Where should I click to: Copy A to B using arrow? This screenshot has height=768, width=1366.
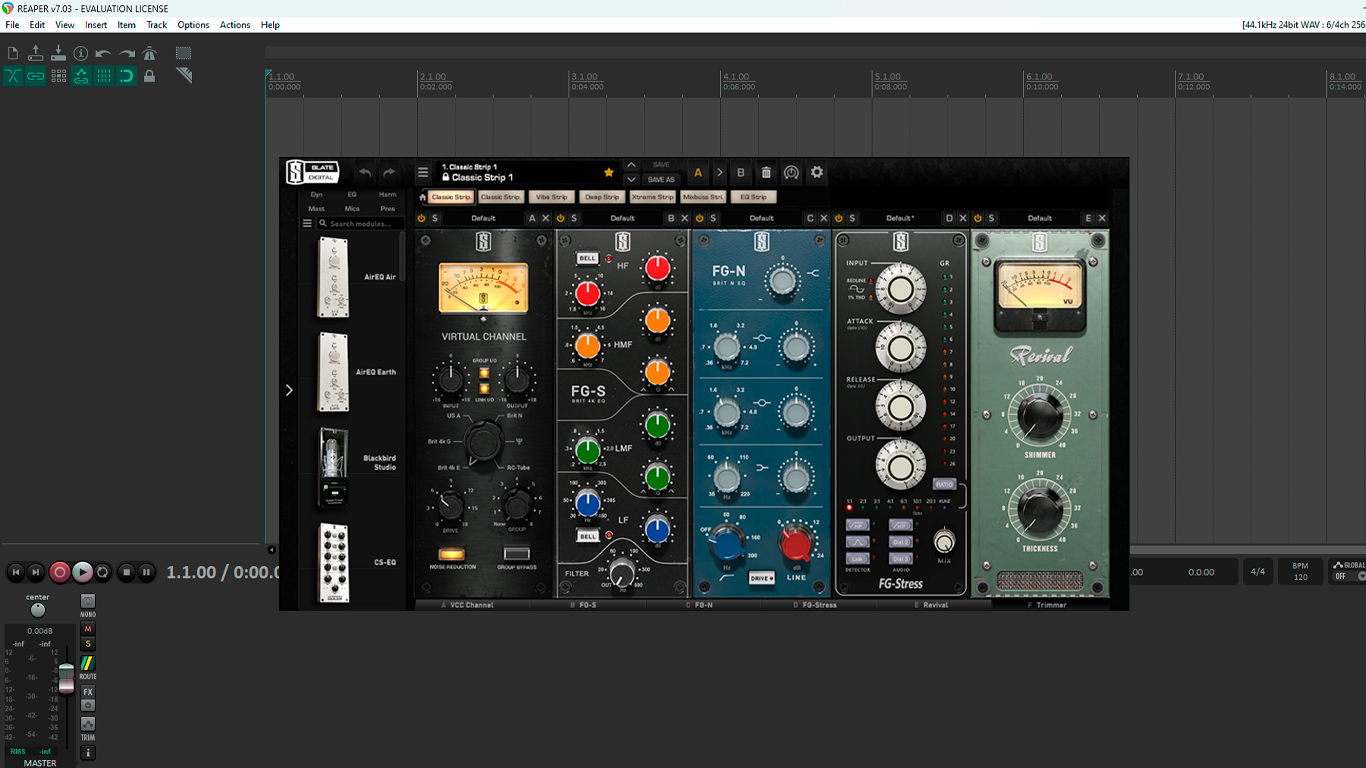tap(719, 173)
